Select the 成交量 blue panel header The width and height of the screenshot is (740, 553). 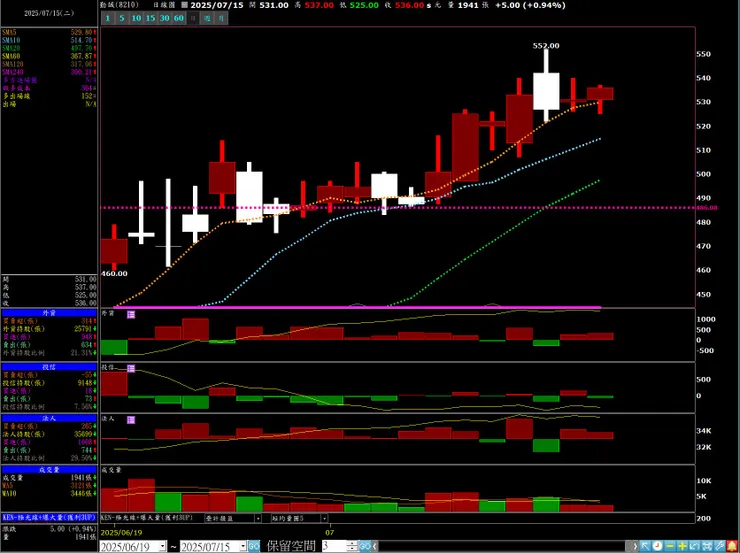[49, 469]
